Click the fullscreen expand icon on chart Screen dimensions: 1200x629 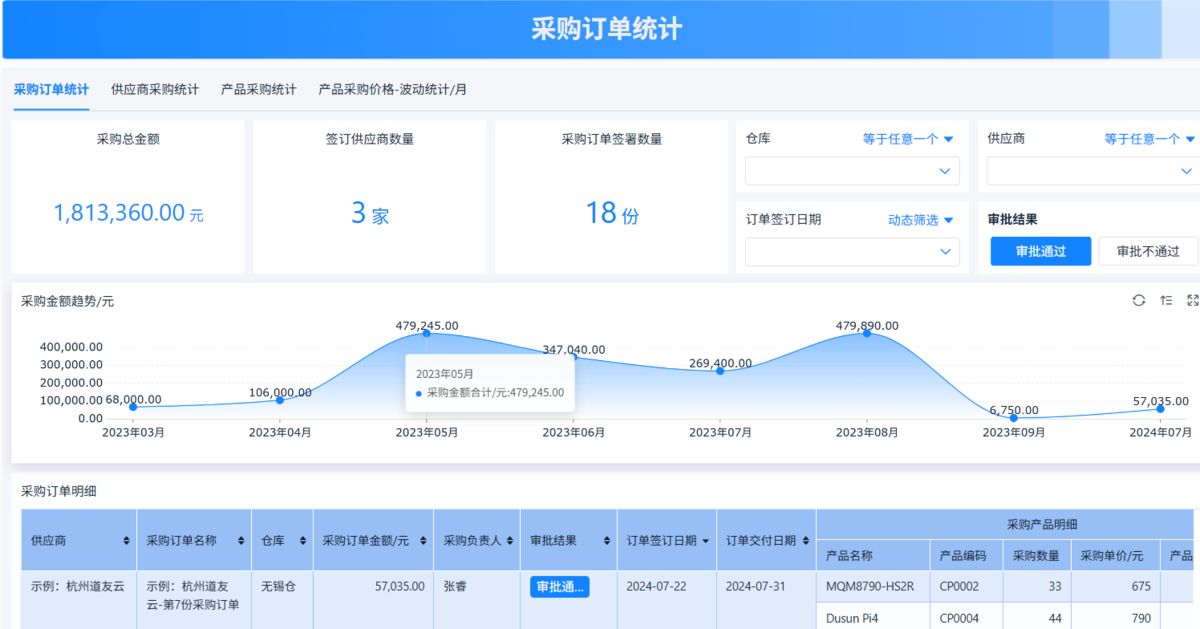(x=1192, y=300)
